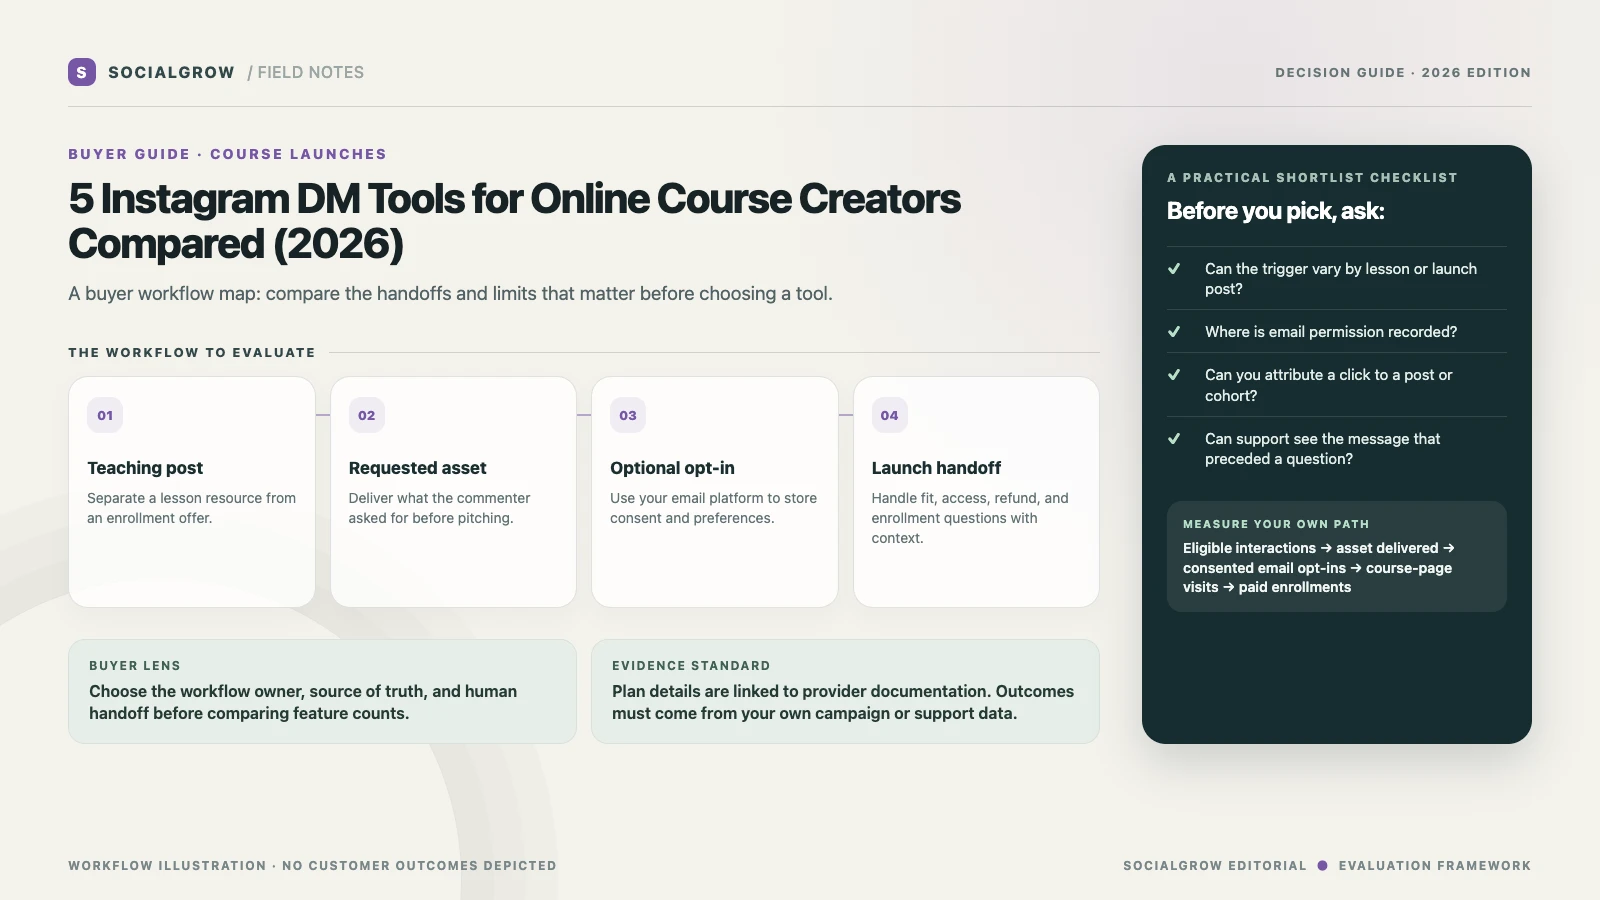Click the 03 step badge
1600x900 pixels.
click(x=628, y=415)
